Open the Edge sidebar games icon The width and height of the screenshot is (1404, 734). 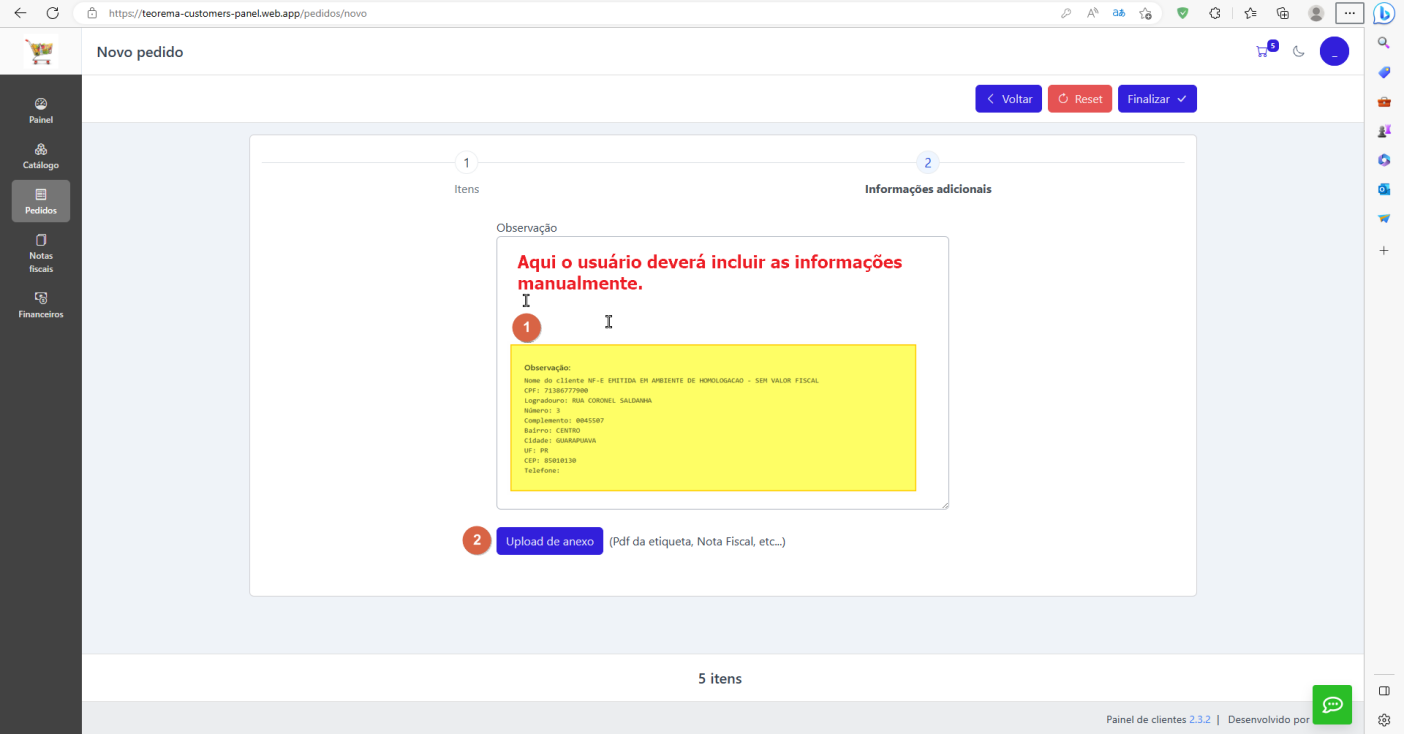tap(1384, 131)
